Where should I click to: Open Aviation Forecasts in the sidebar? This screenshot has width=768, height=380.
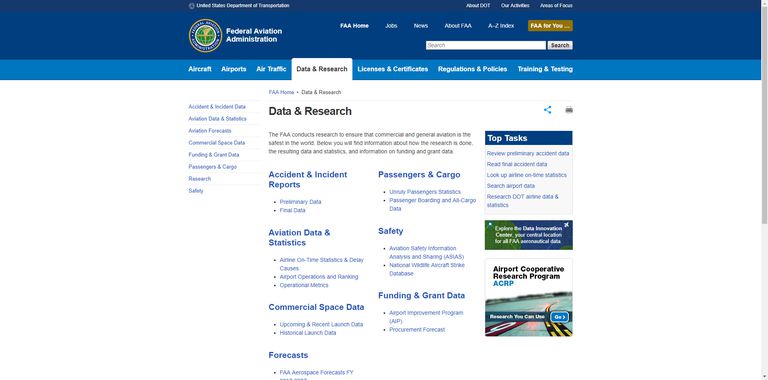210,131
